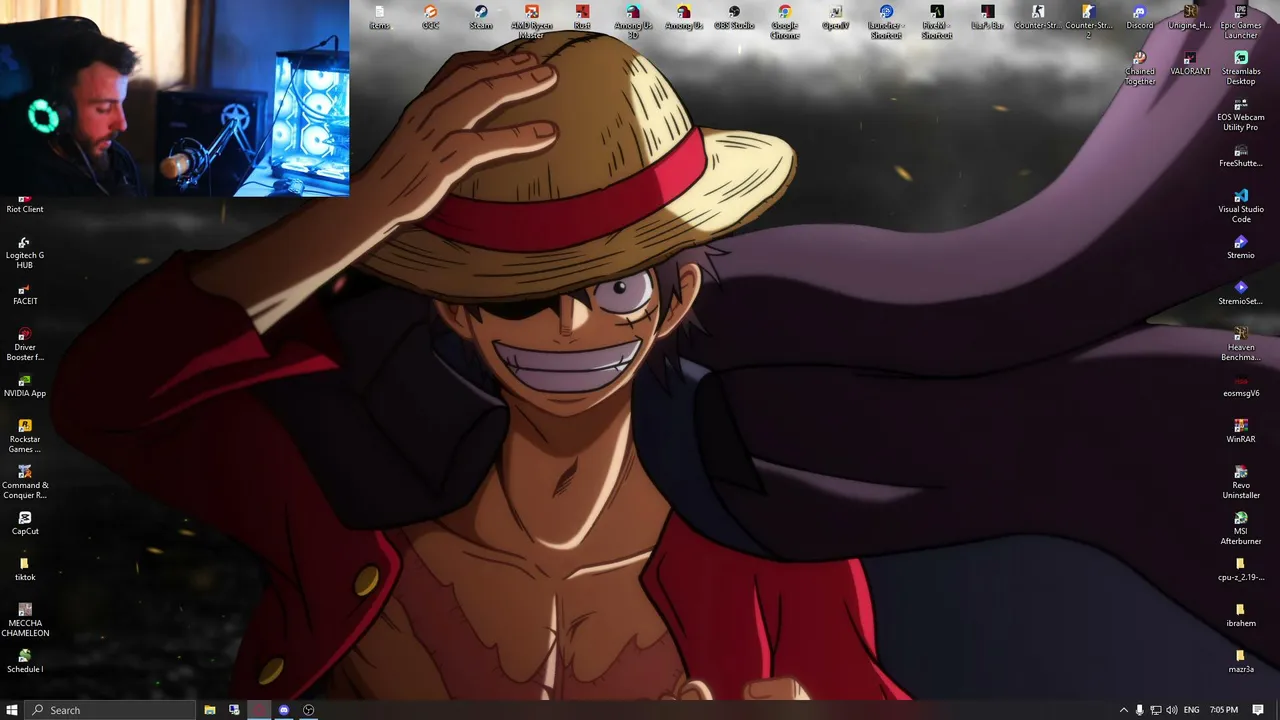Select the Chained Together desktop shortcut
The width and height of the screenshot is (1280, 720).
click(1140, 68)
